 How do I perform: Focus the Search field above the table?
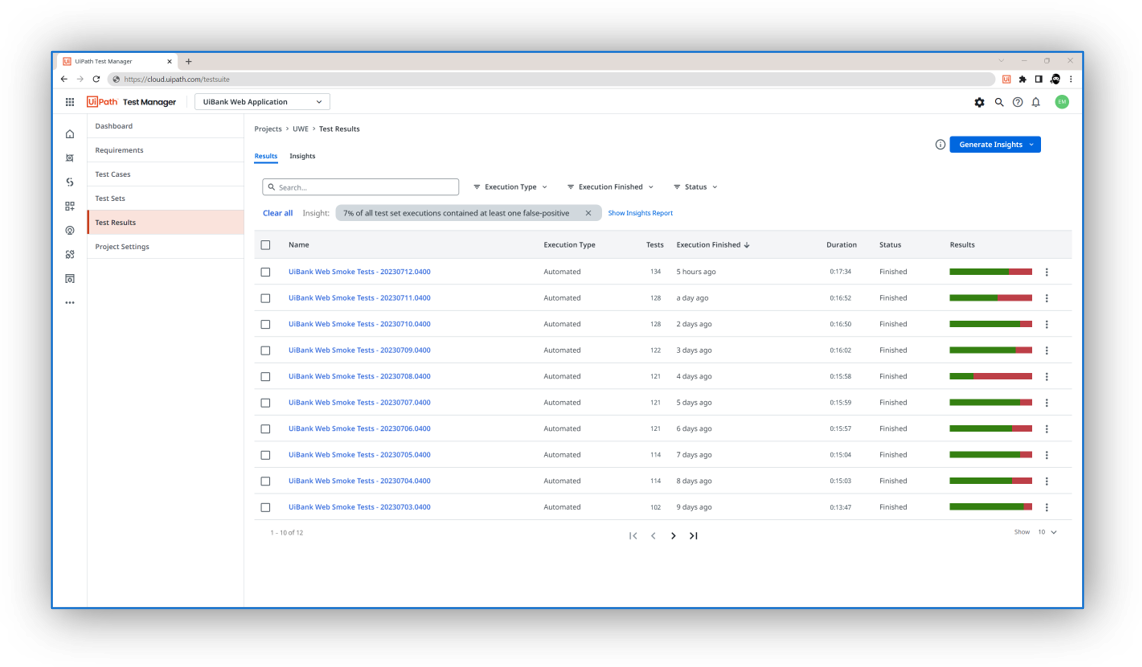point(361,187)
